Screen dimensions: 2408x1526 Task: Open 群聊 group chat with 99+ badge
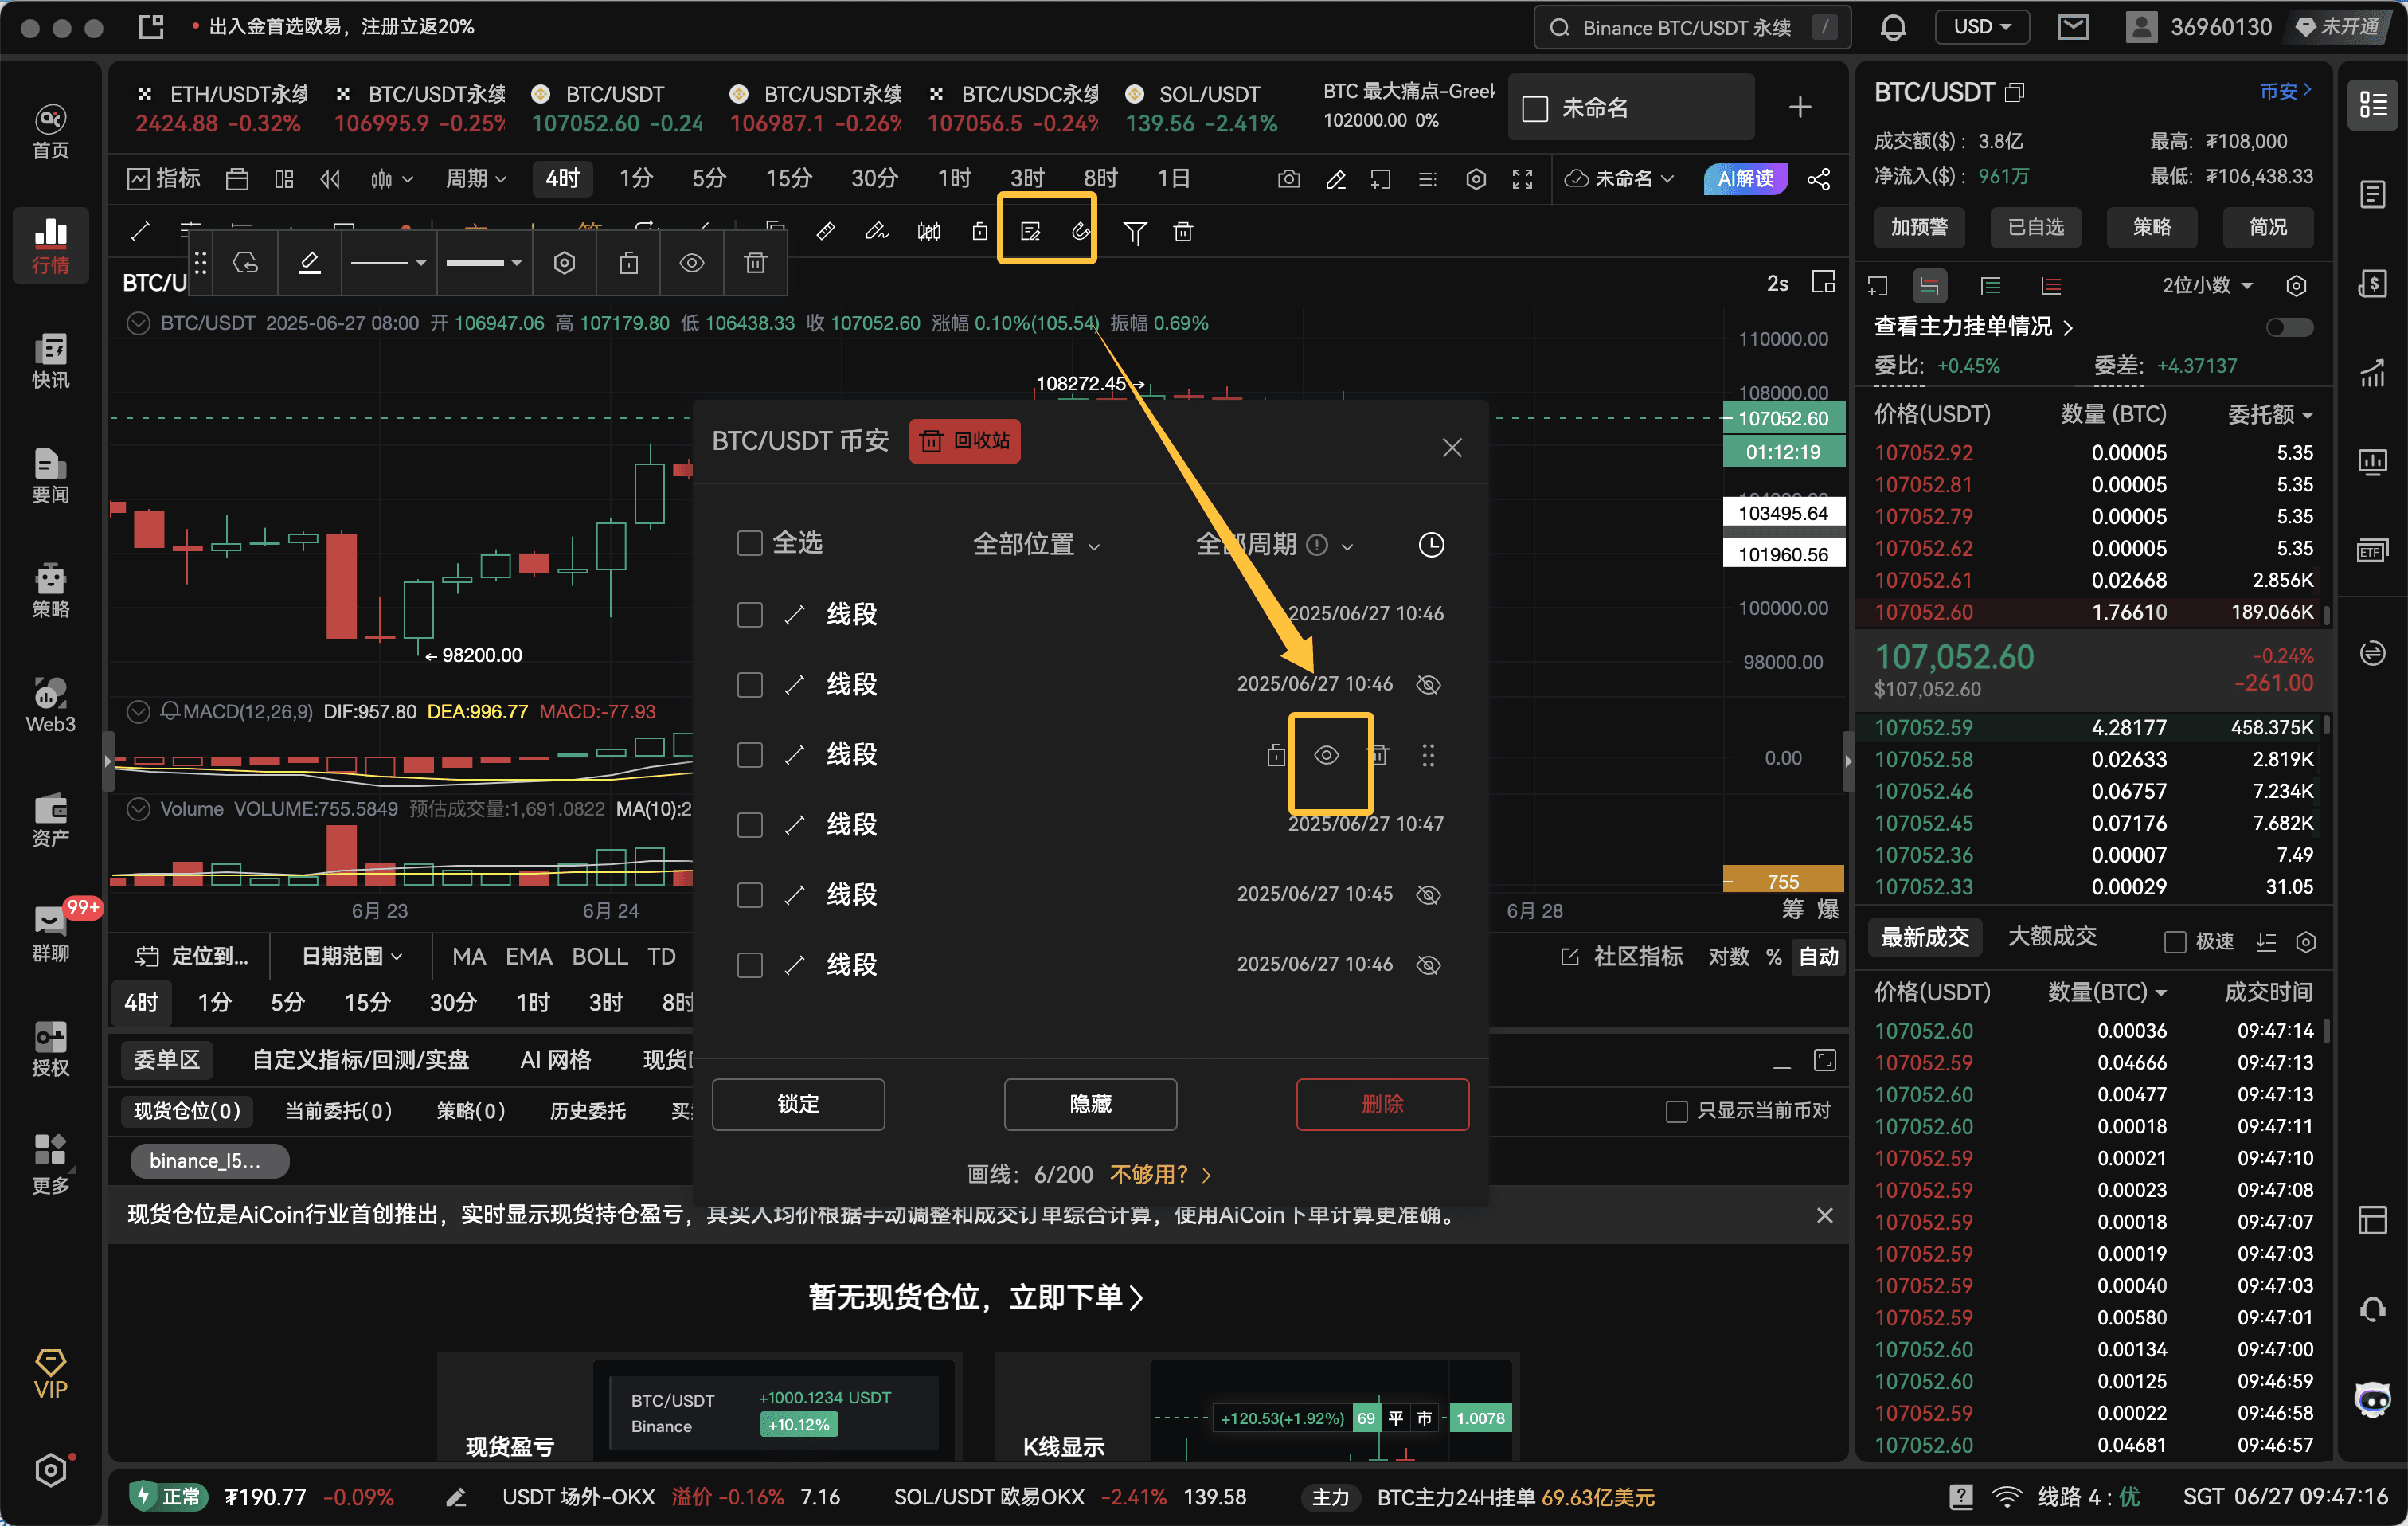tap(50, 934)
